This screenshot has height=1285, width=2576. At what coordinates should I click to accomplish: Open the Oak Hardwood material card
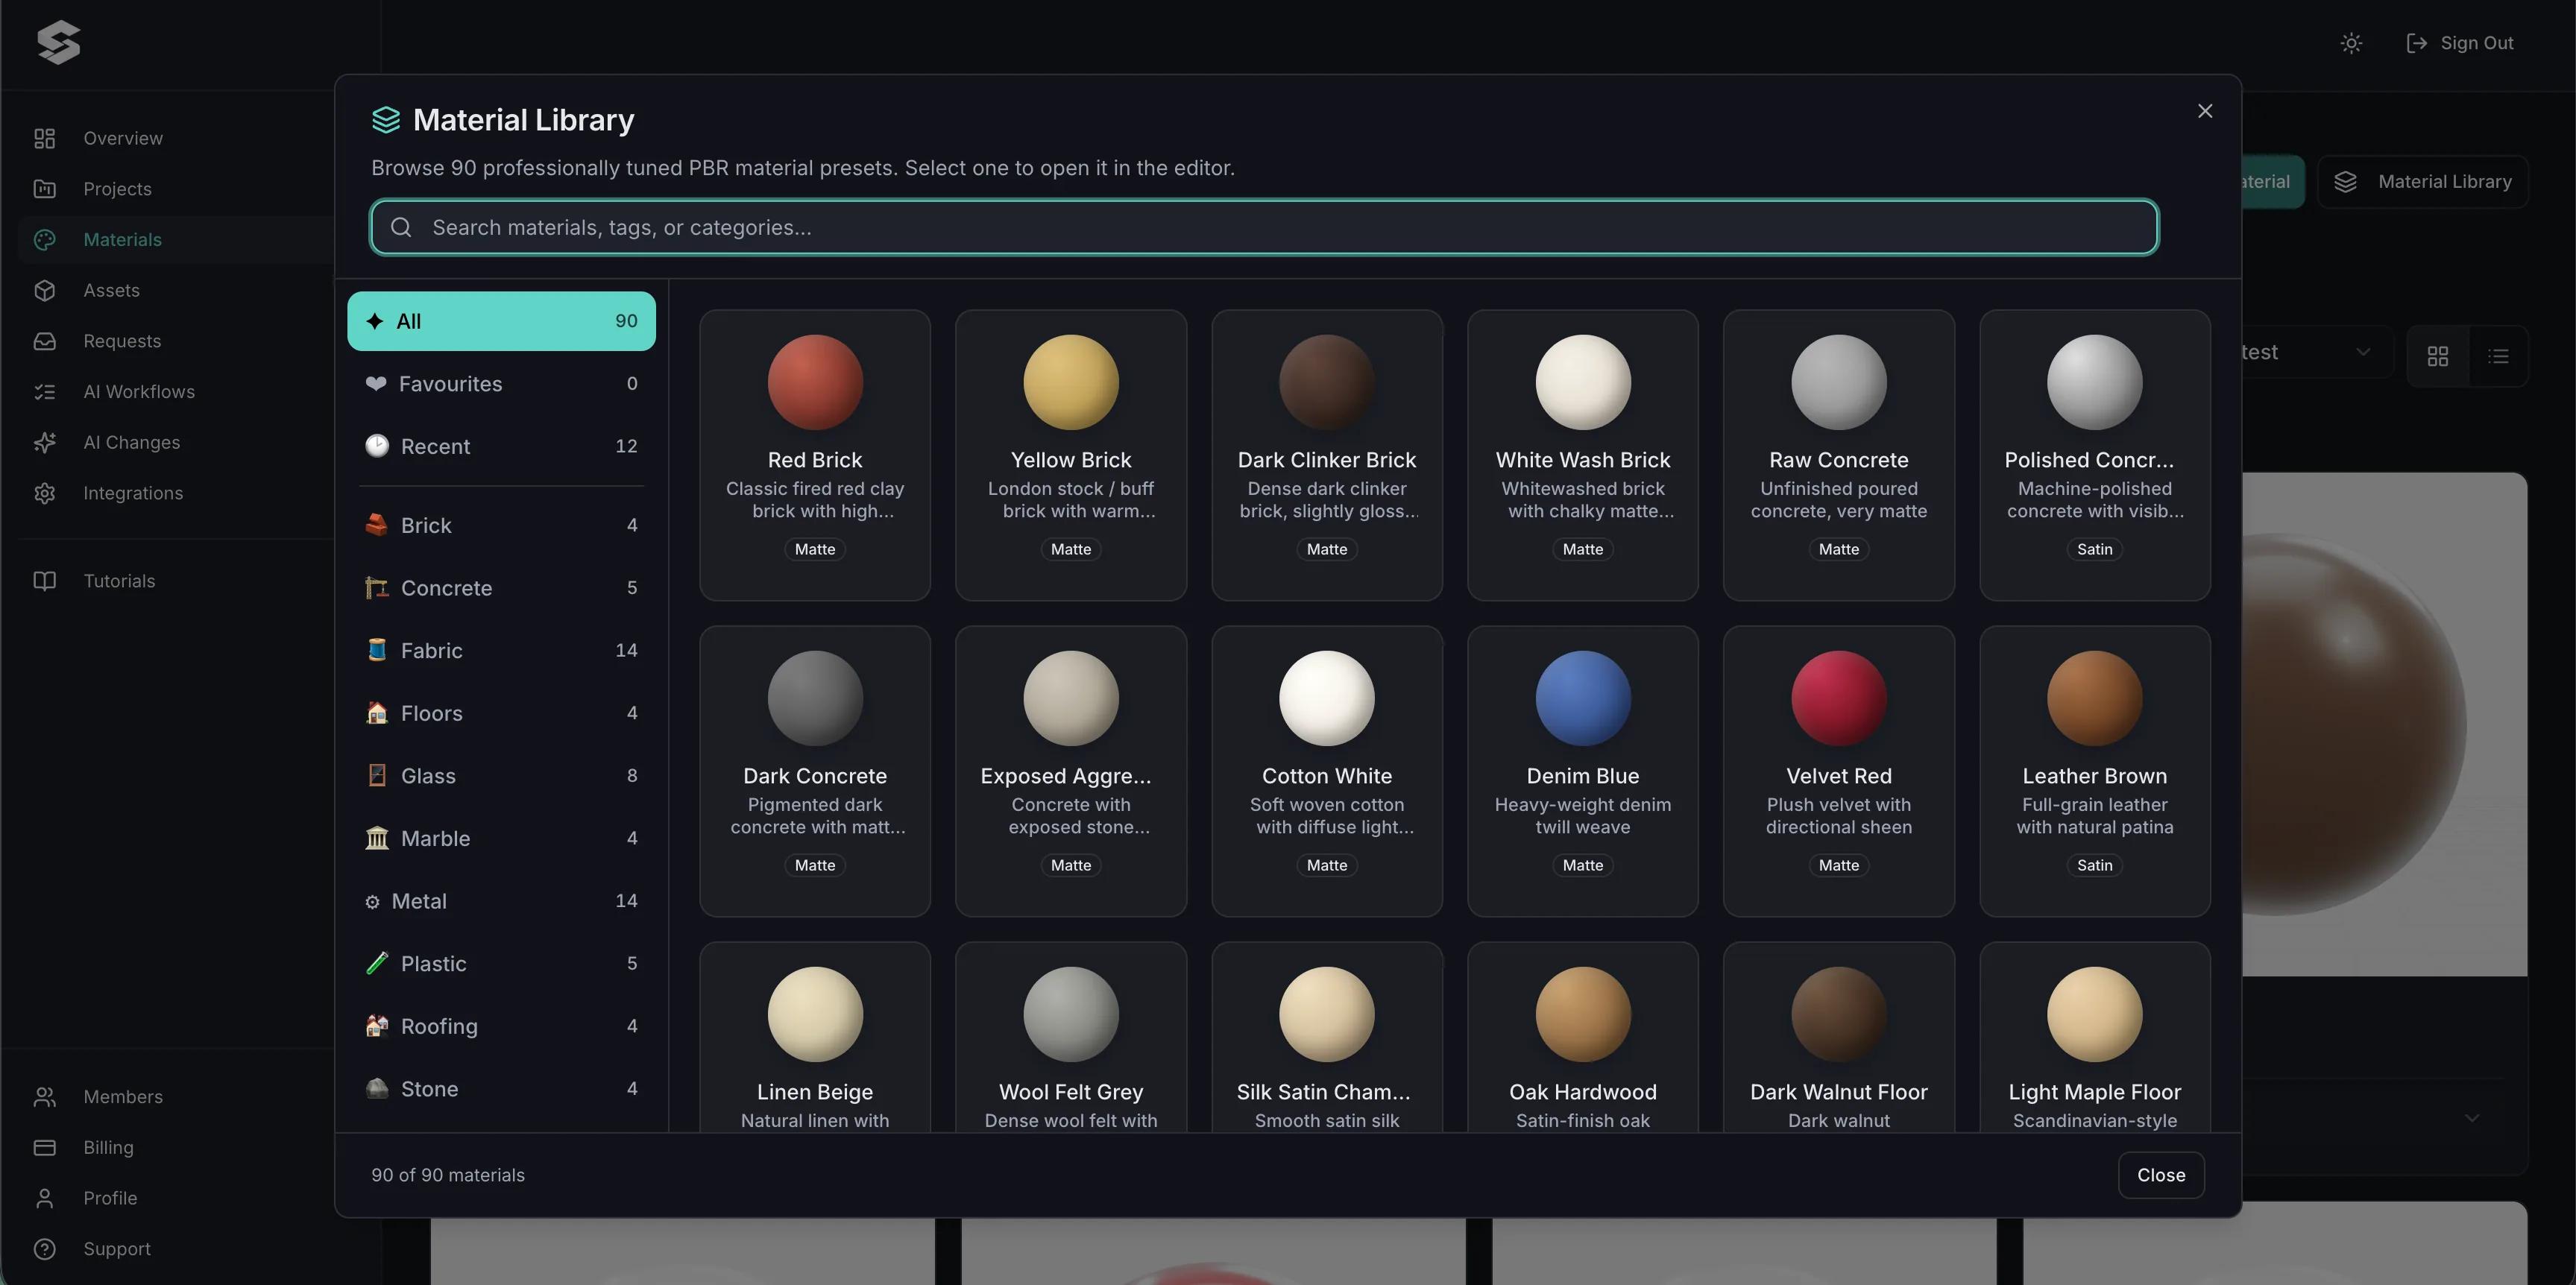point(1583,1037)
